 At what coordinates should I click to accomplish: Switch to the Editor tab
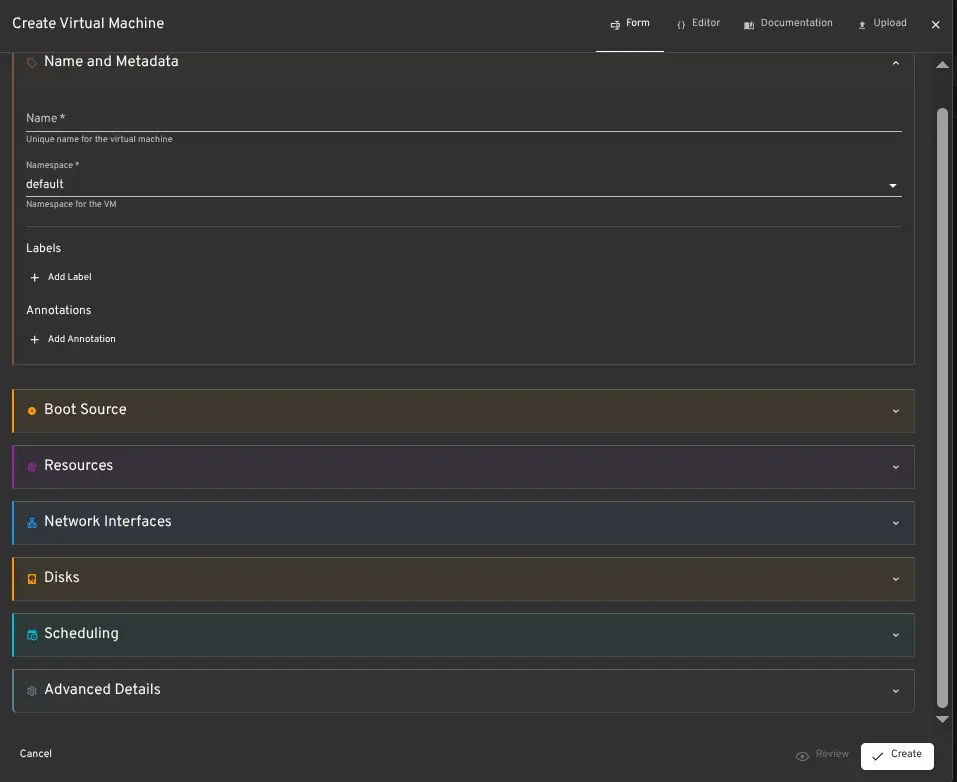click(x=698, y=24)
